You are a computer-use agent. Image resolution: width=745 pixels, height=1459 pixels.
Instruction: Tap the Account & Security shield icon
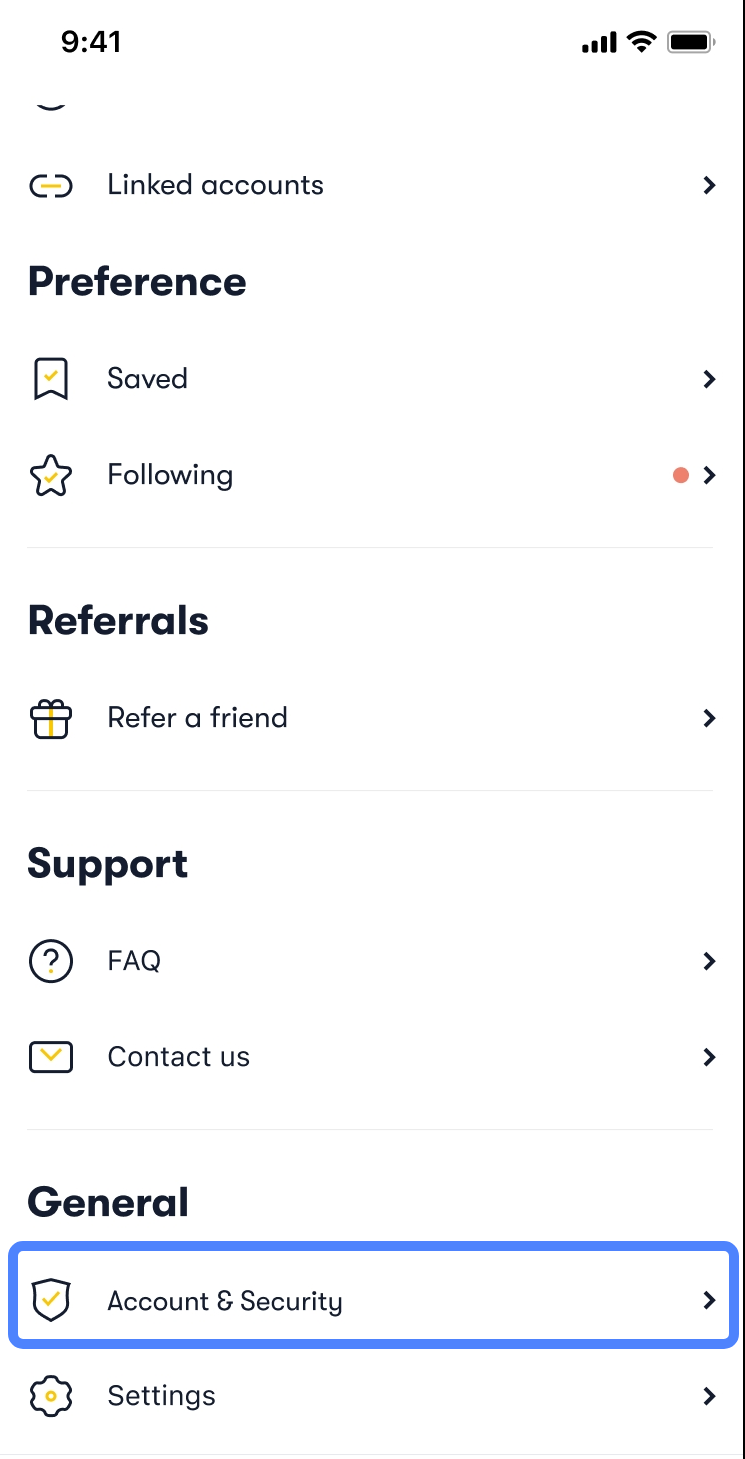tap(50, 1300)
